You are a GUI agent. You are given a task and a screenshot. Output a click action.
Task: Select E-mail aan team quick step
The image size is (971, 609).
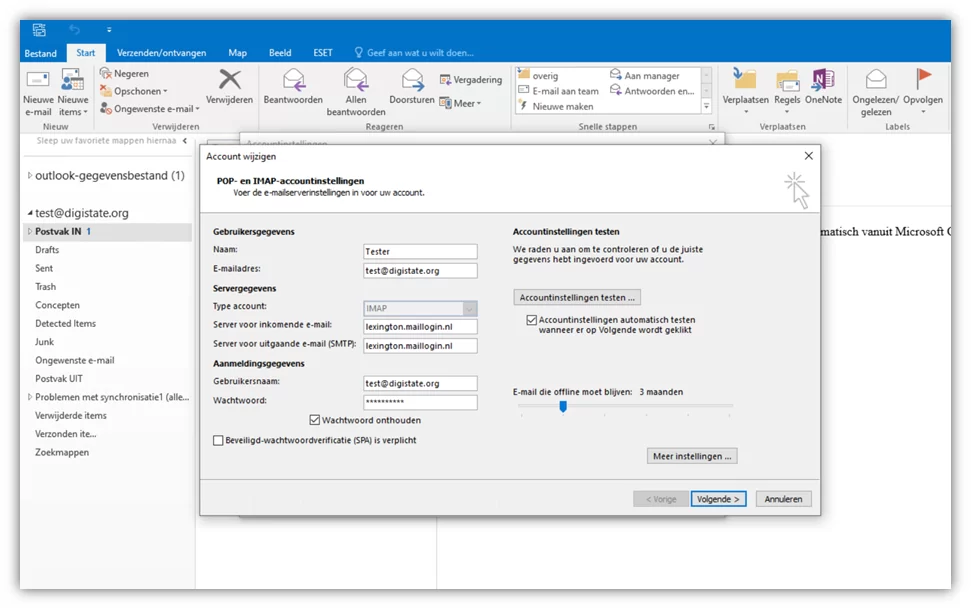(x=559, y=91)
